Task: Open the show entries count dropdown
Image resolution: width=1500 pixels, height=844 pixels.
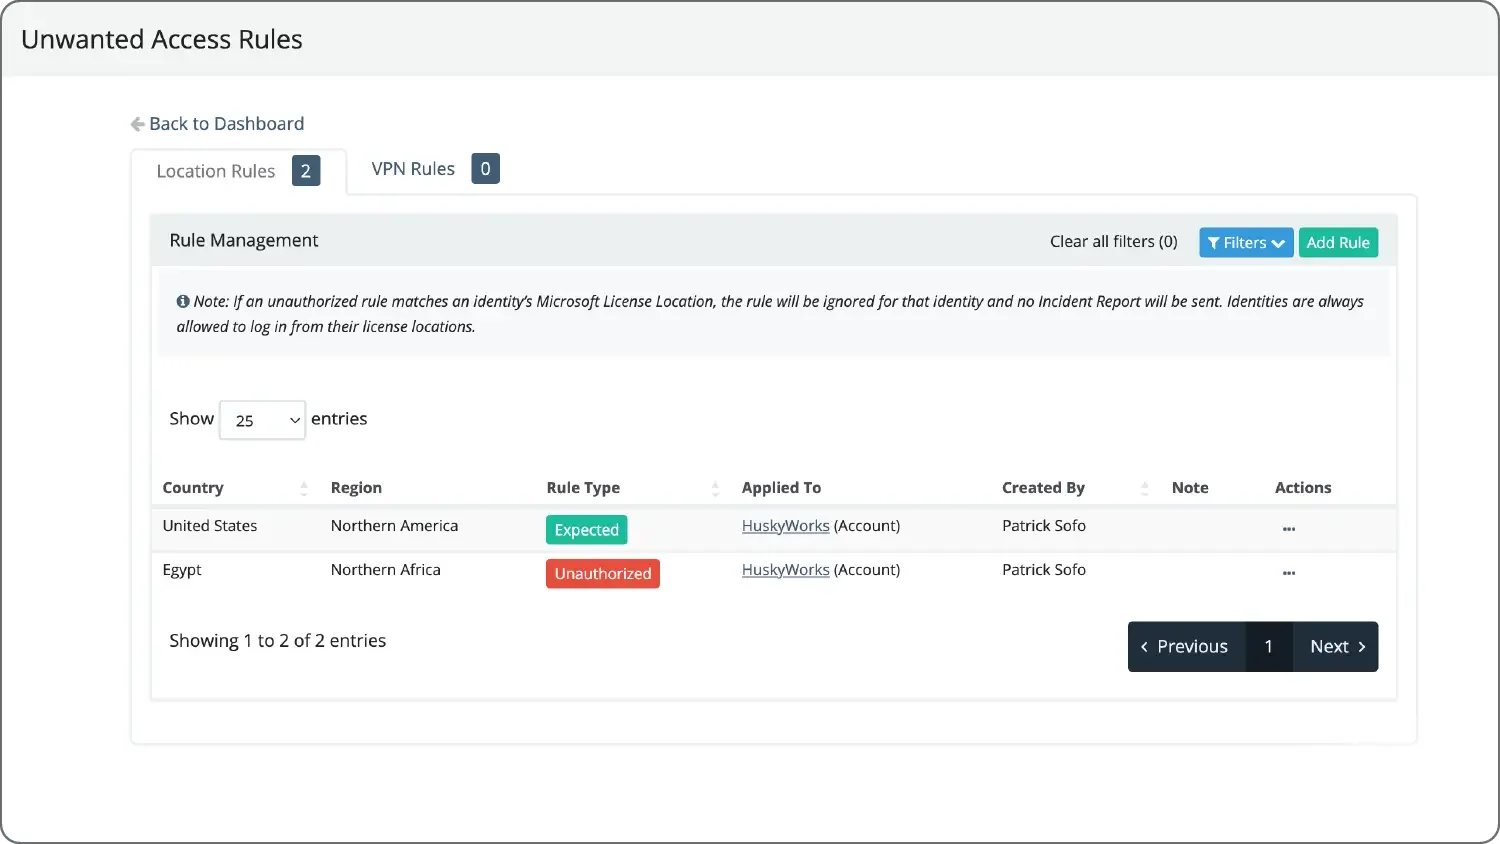Action: [262, 420]
